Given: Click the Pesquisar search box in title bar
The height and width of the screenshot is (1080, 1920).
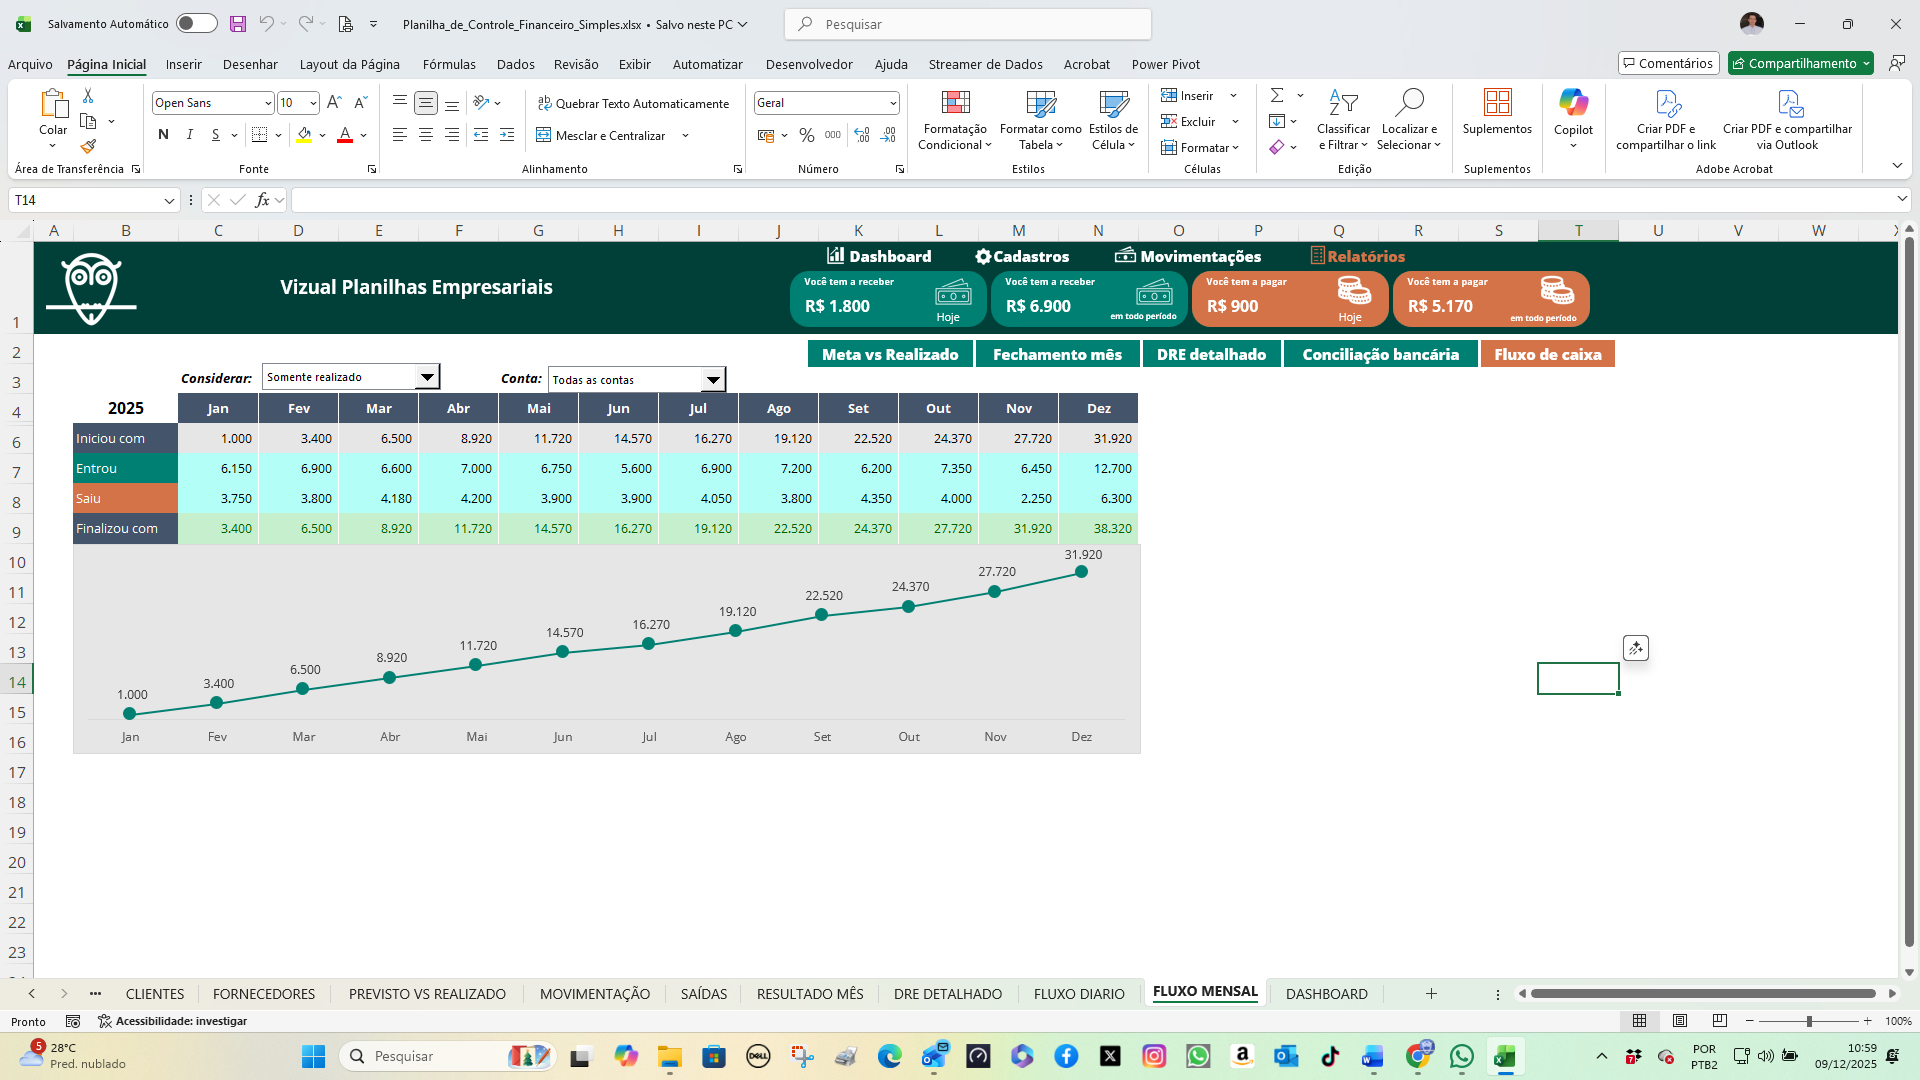Looking at the screenshot, I should click(x=967, y=24).
